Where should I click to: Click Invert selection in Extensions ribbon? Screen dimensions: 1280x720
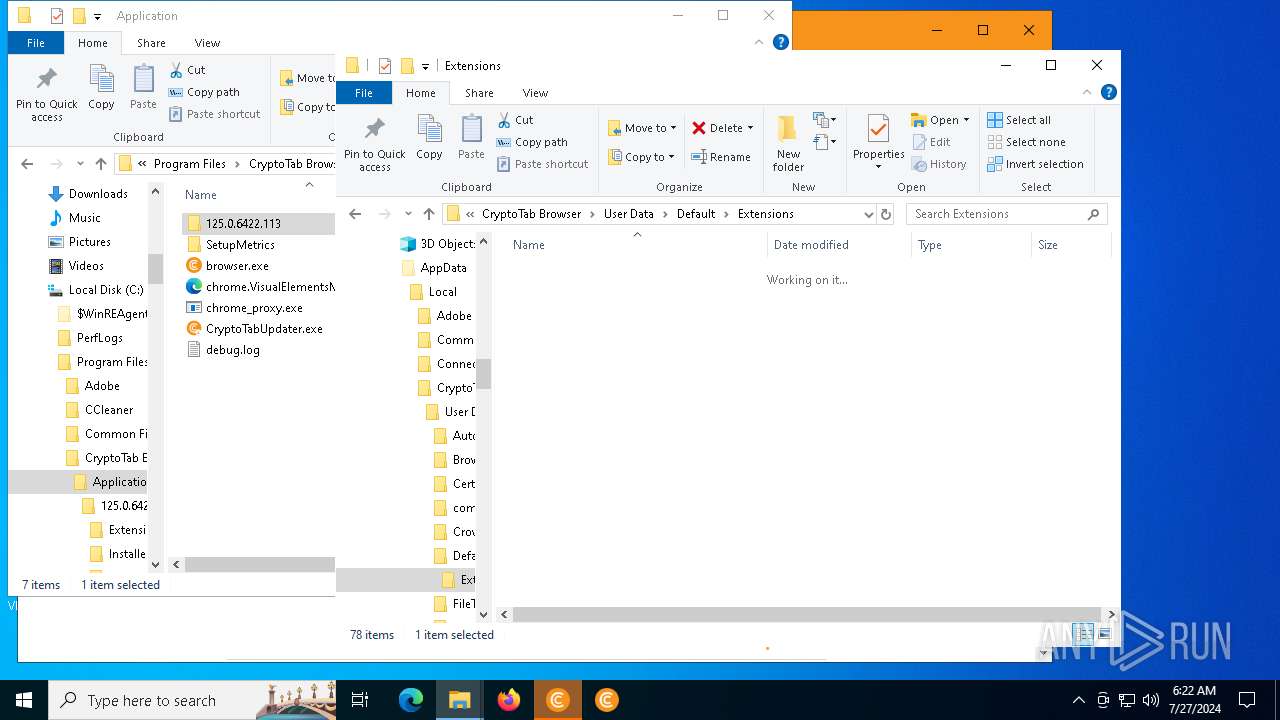click(1035, 164)
